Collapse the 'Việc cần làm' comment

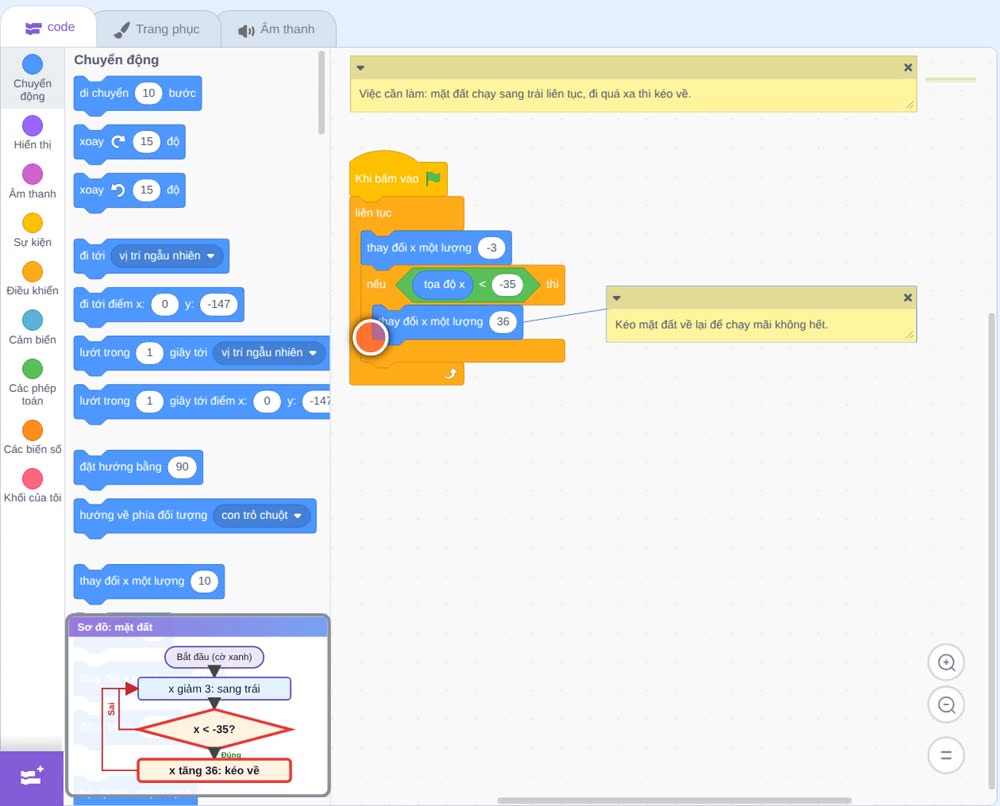[x=360, y=68]
